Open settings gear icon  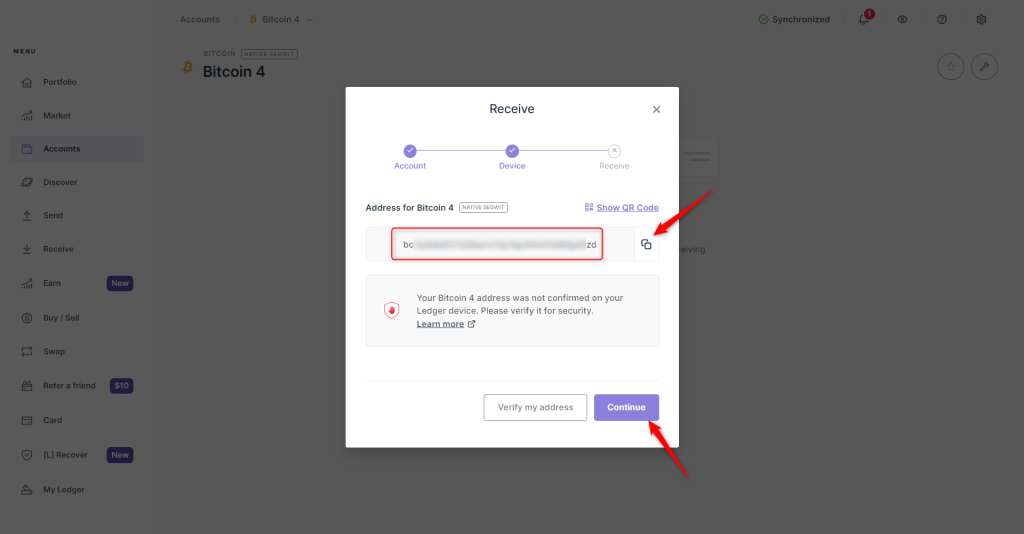coord(981,19)
